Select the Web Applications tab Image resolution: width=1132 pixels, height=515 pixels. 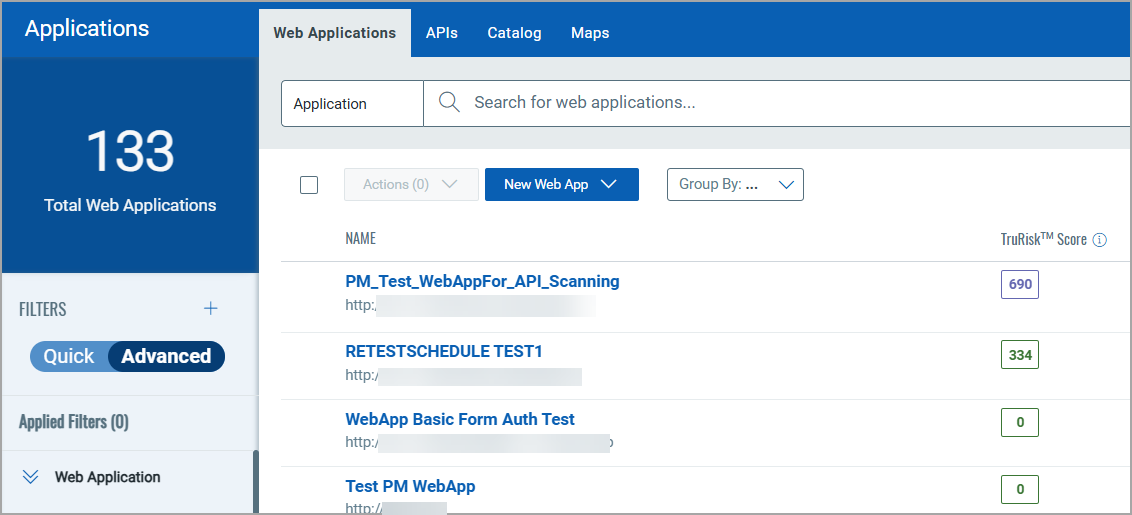click(335, 33)
